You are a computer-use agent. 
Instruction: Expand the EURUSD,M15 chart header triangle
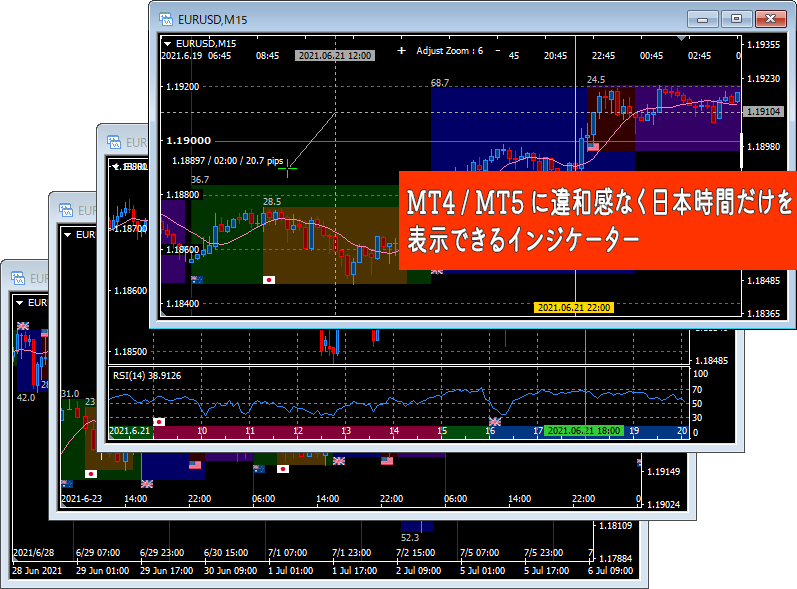pos(167,44)
